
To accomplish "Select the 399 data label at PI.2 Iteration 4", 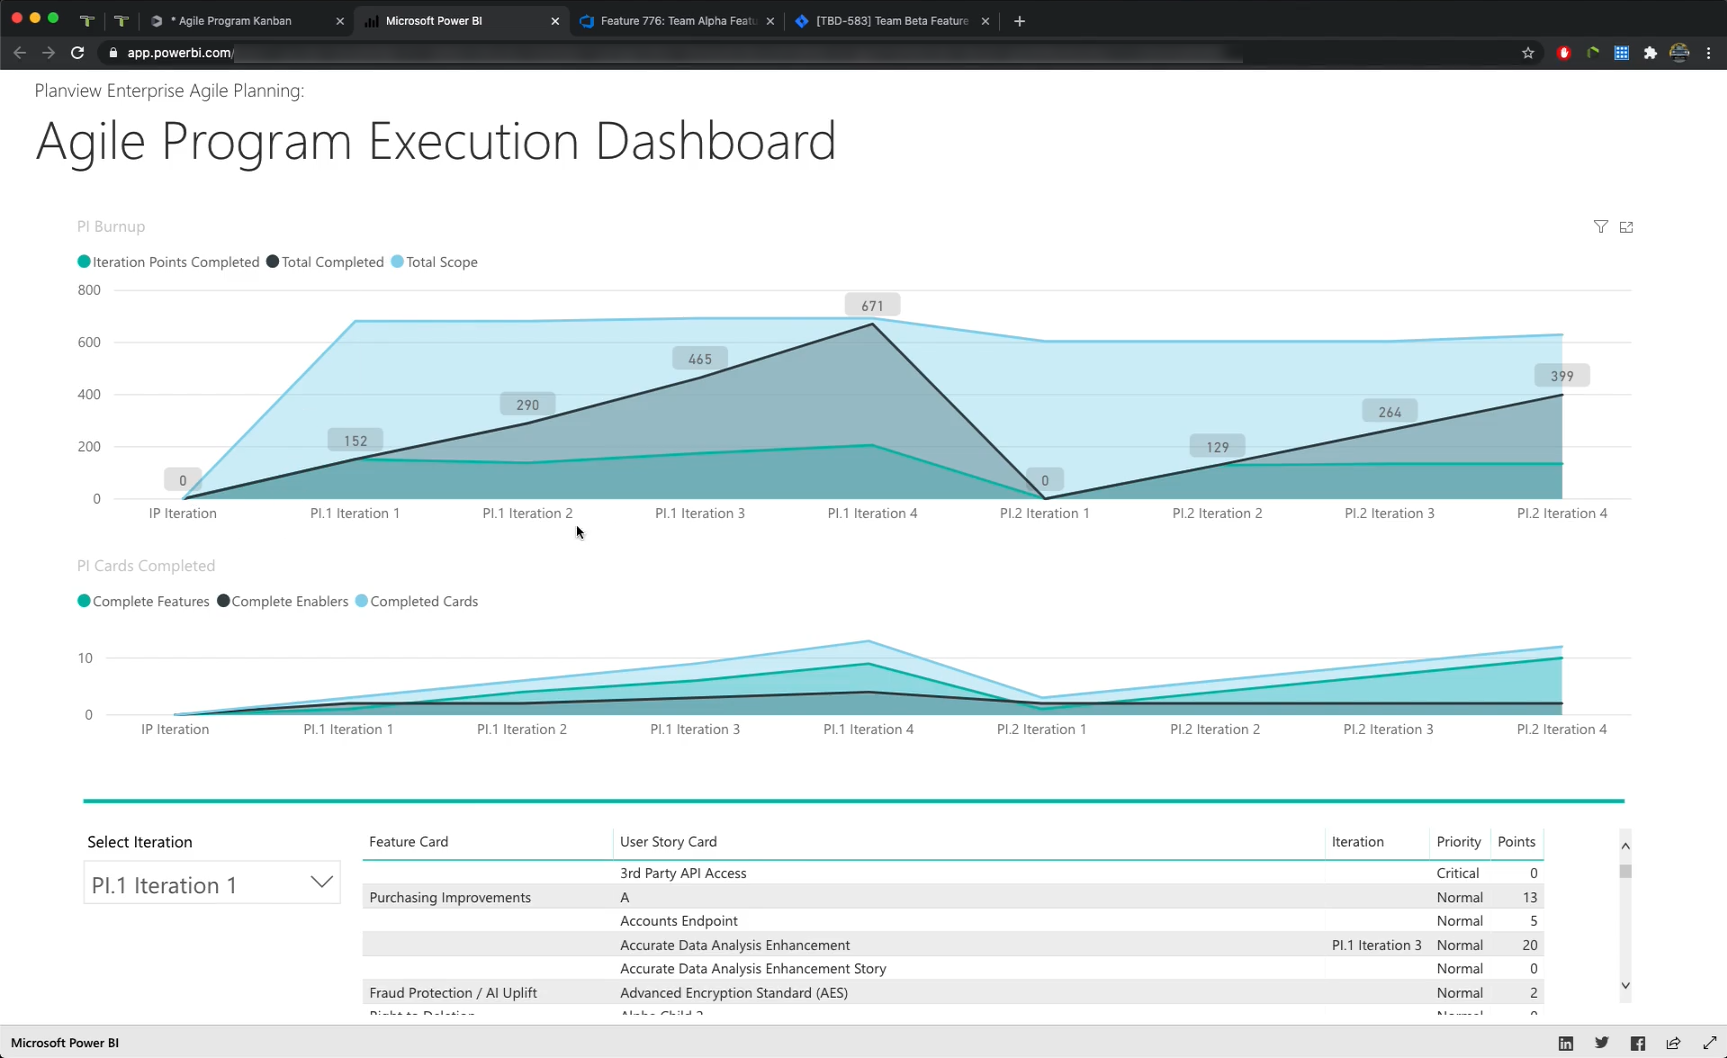I will coord(1562,376).
